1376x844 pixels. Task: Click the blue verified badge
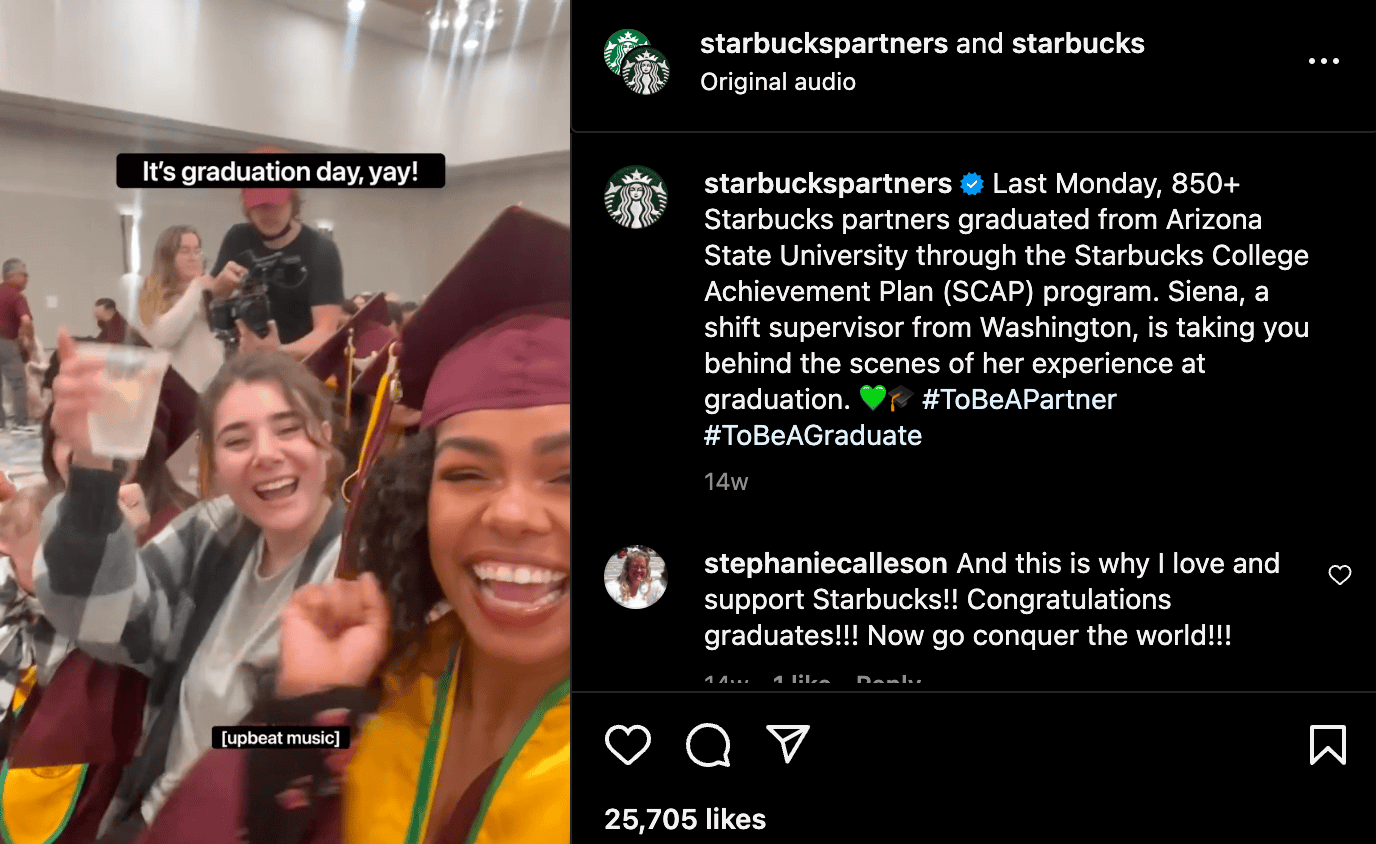(x=971, y=184)
